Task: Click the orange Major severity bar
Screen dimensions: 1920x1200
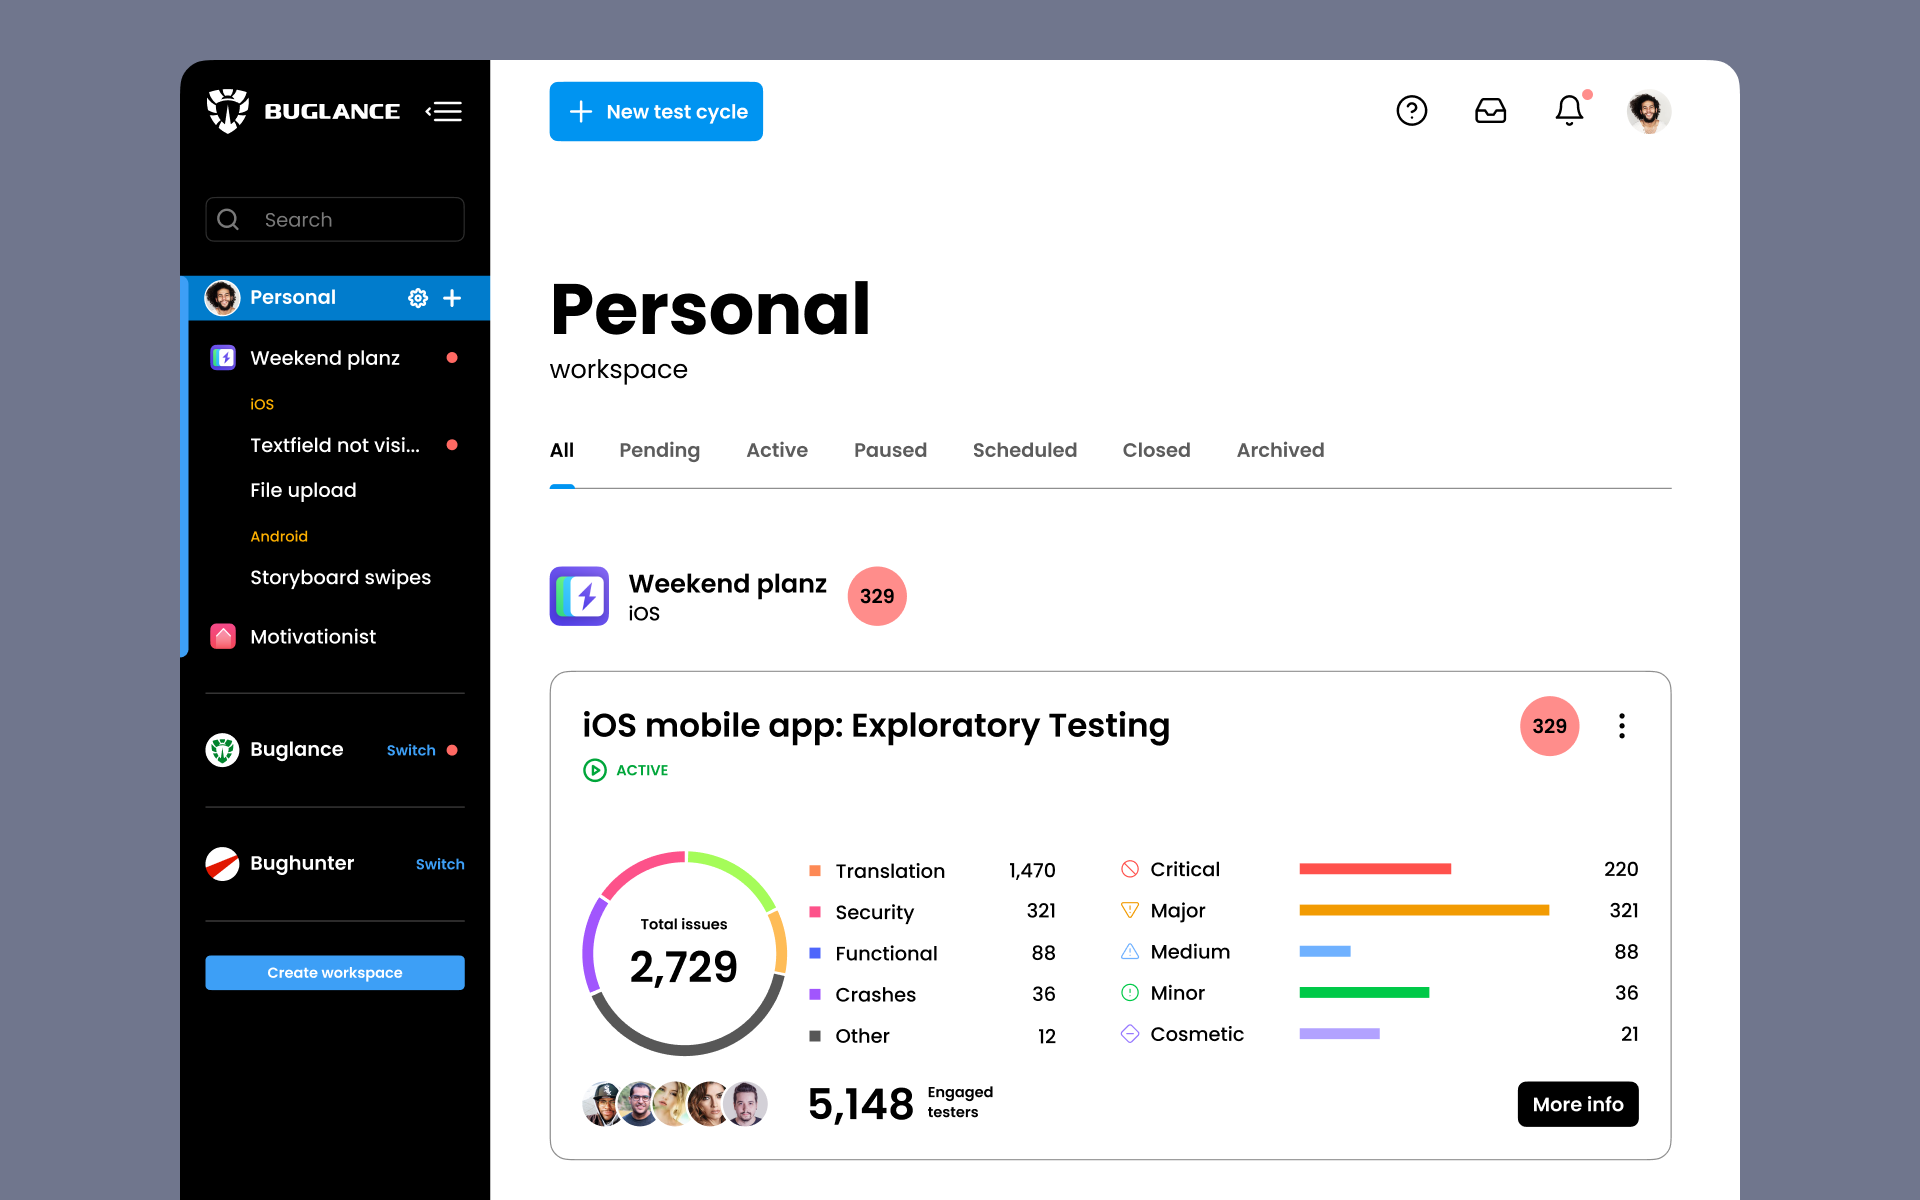Action: pos(1424,910)
